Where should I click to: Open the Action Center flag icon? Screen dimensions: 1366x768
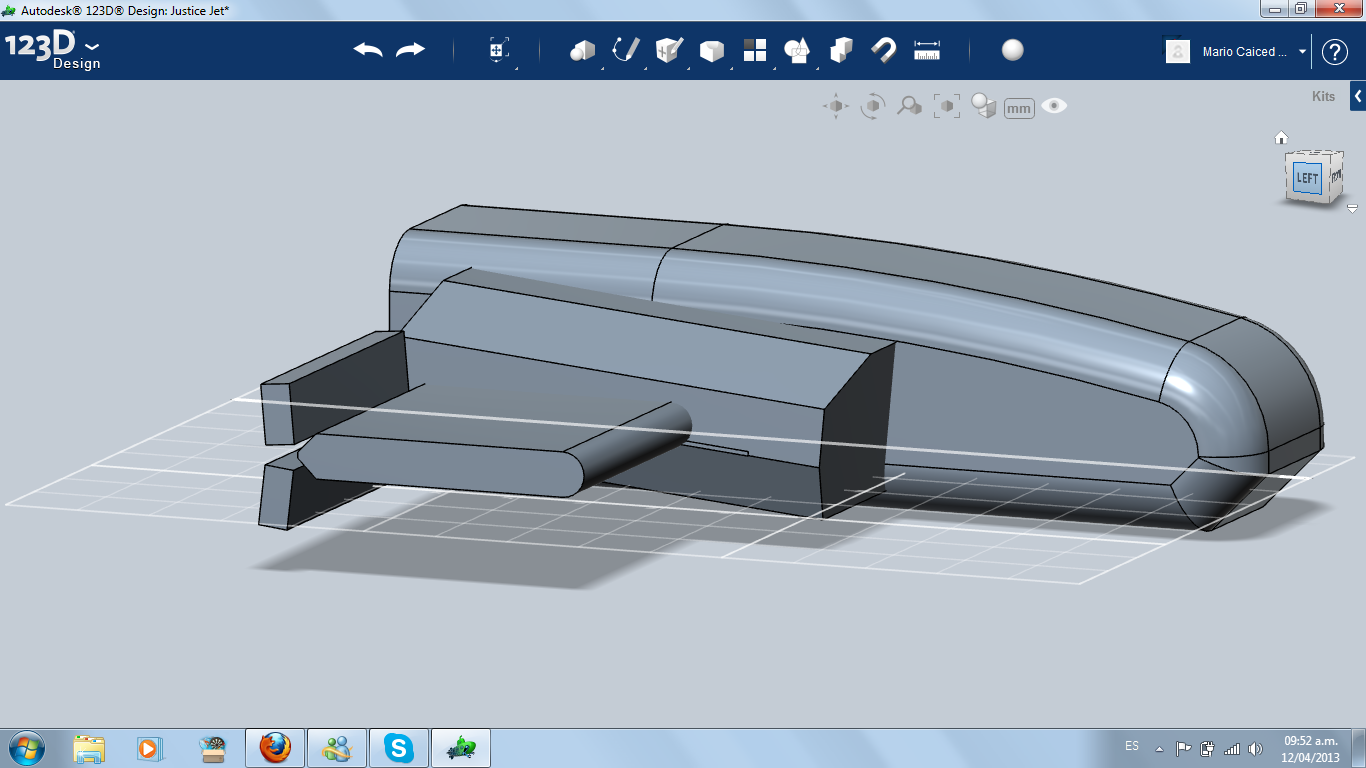[x=1184, y=748]
